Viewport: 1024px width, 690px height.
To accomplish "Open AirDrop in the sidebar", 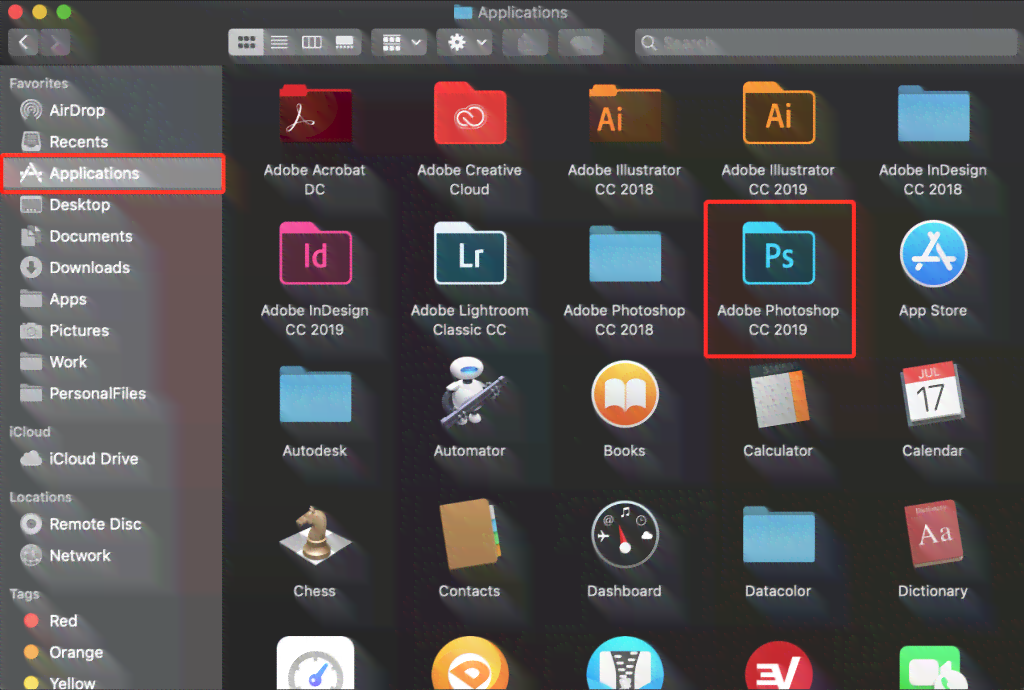I will pos(111,110).
